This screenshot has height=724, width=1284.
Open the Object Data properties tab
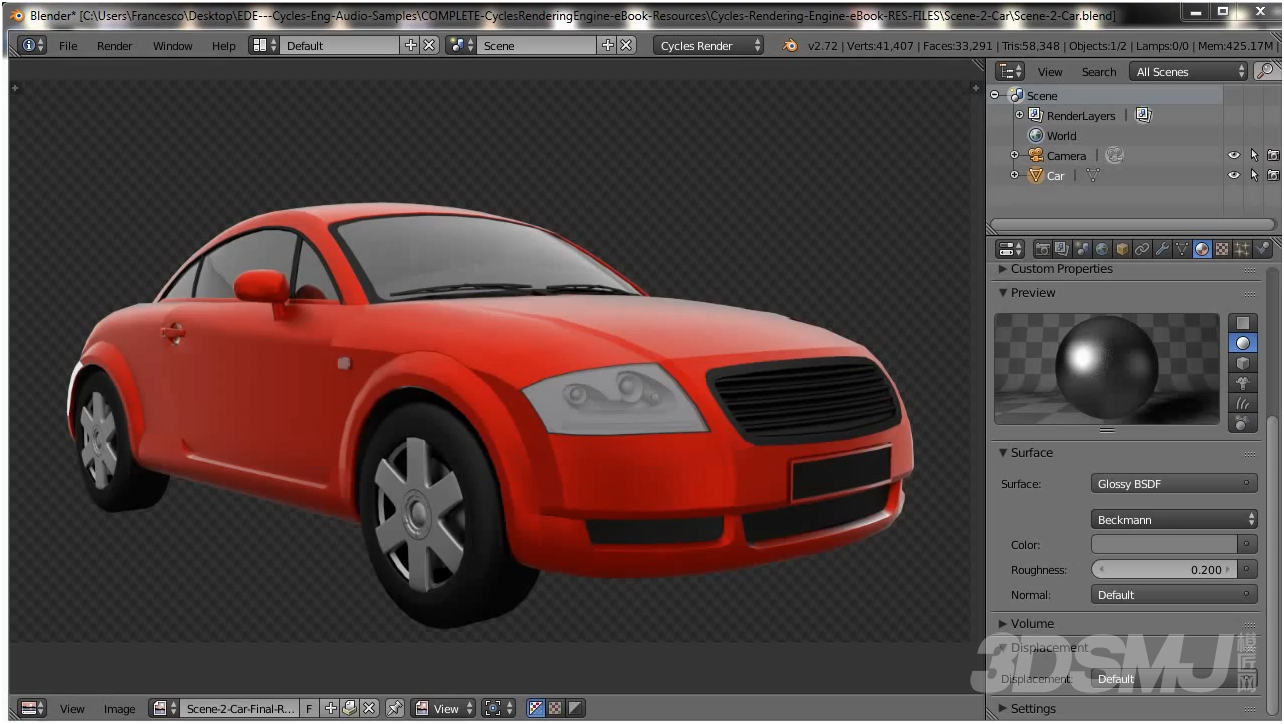pos(1182,249)
